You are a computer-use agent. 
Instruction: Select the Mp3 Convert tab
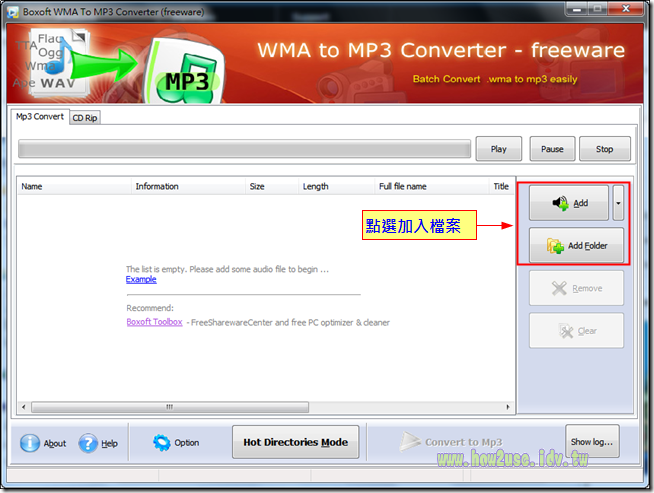40,117
